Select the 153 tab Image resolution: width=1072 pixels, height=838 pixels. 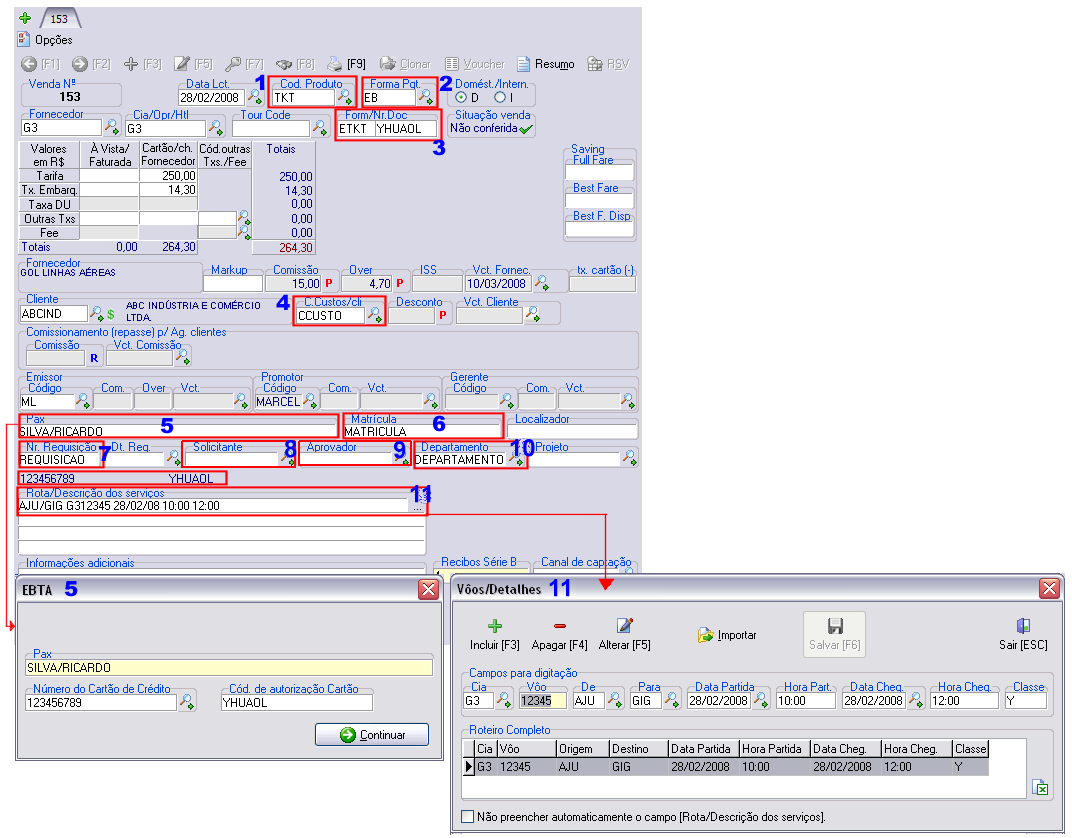(59, 18)
